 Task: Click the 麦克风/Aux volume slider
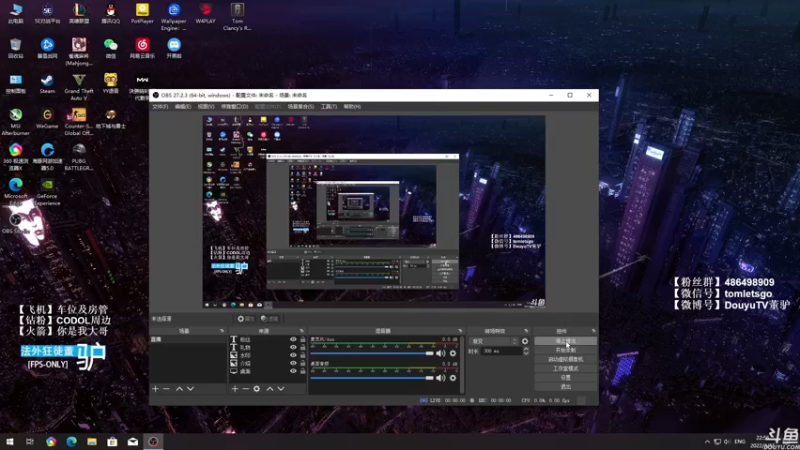pos(372,353)
